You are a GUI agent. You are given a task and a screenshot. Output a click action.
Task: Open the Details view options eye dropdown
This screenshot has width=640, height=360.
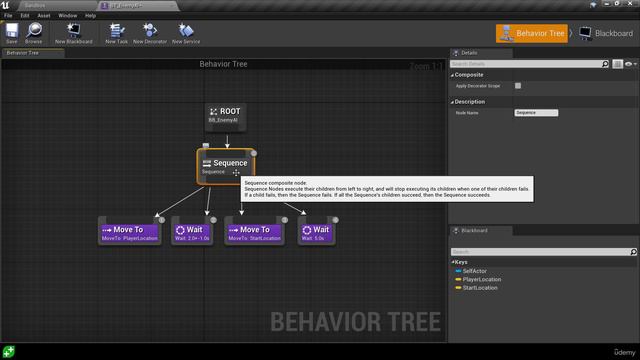click(630, 64)
